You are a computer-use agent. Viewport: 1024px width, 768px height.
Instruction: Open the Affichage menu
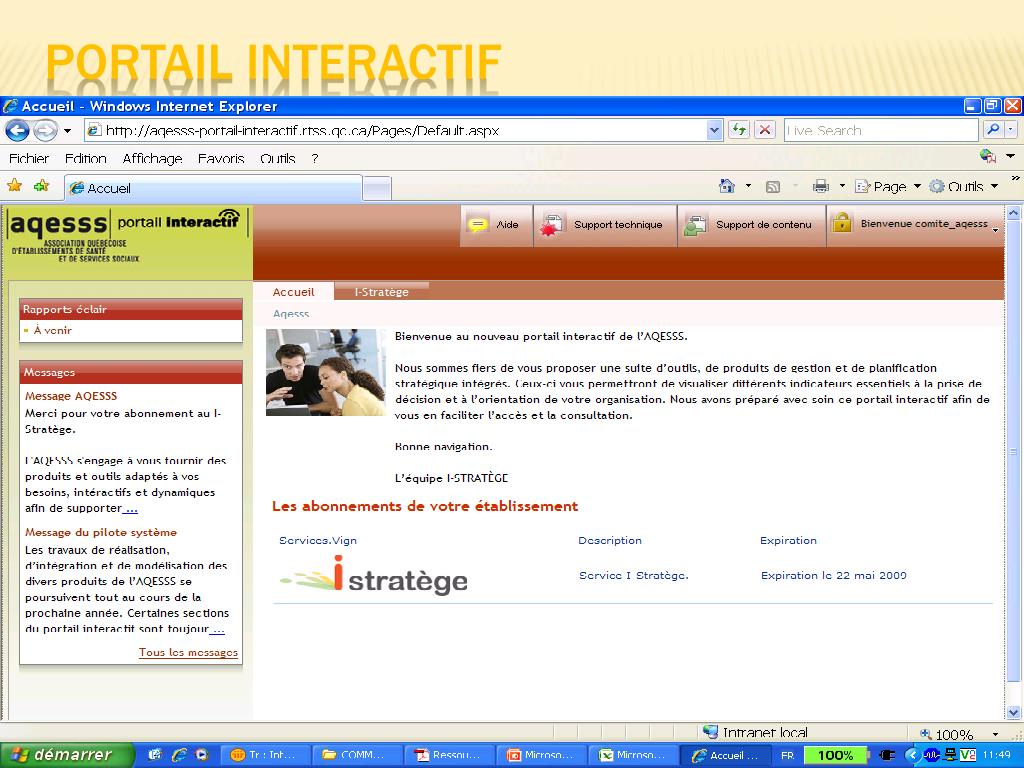coord(152,159)
